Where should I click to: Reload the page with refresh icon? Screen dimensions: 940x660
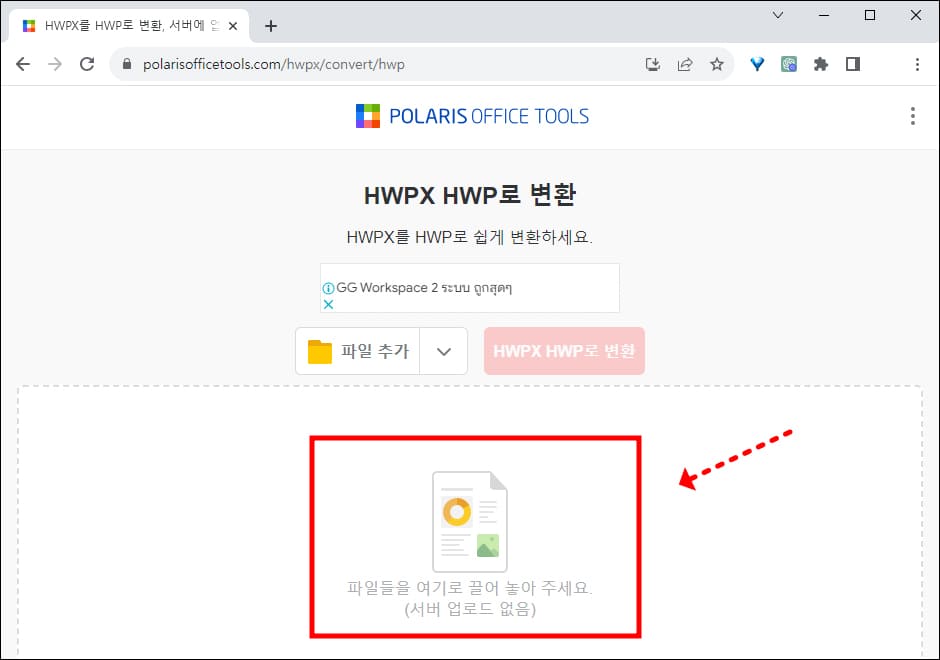pos(87,63)
